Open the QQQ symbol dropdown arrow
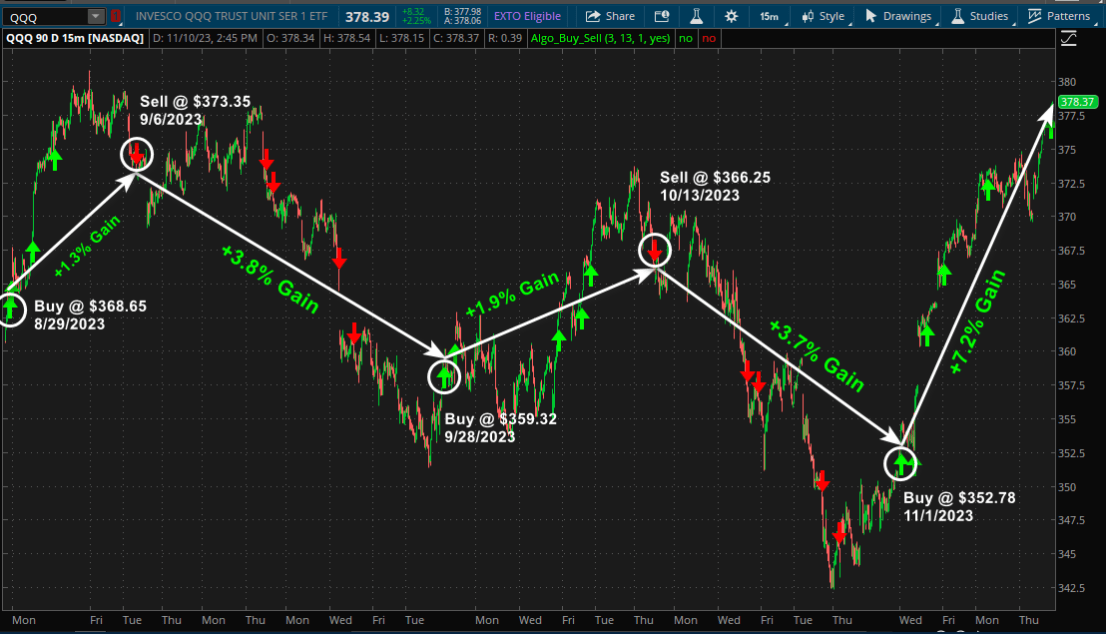 coord(95,16)
